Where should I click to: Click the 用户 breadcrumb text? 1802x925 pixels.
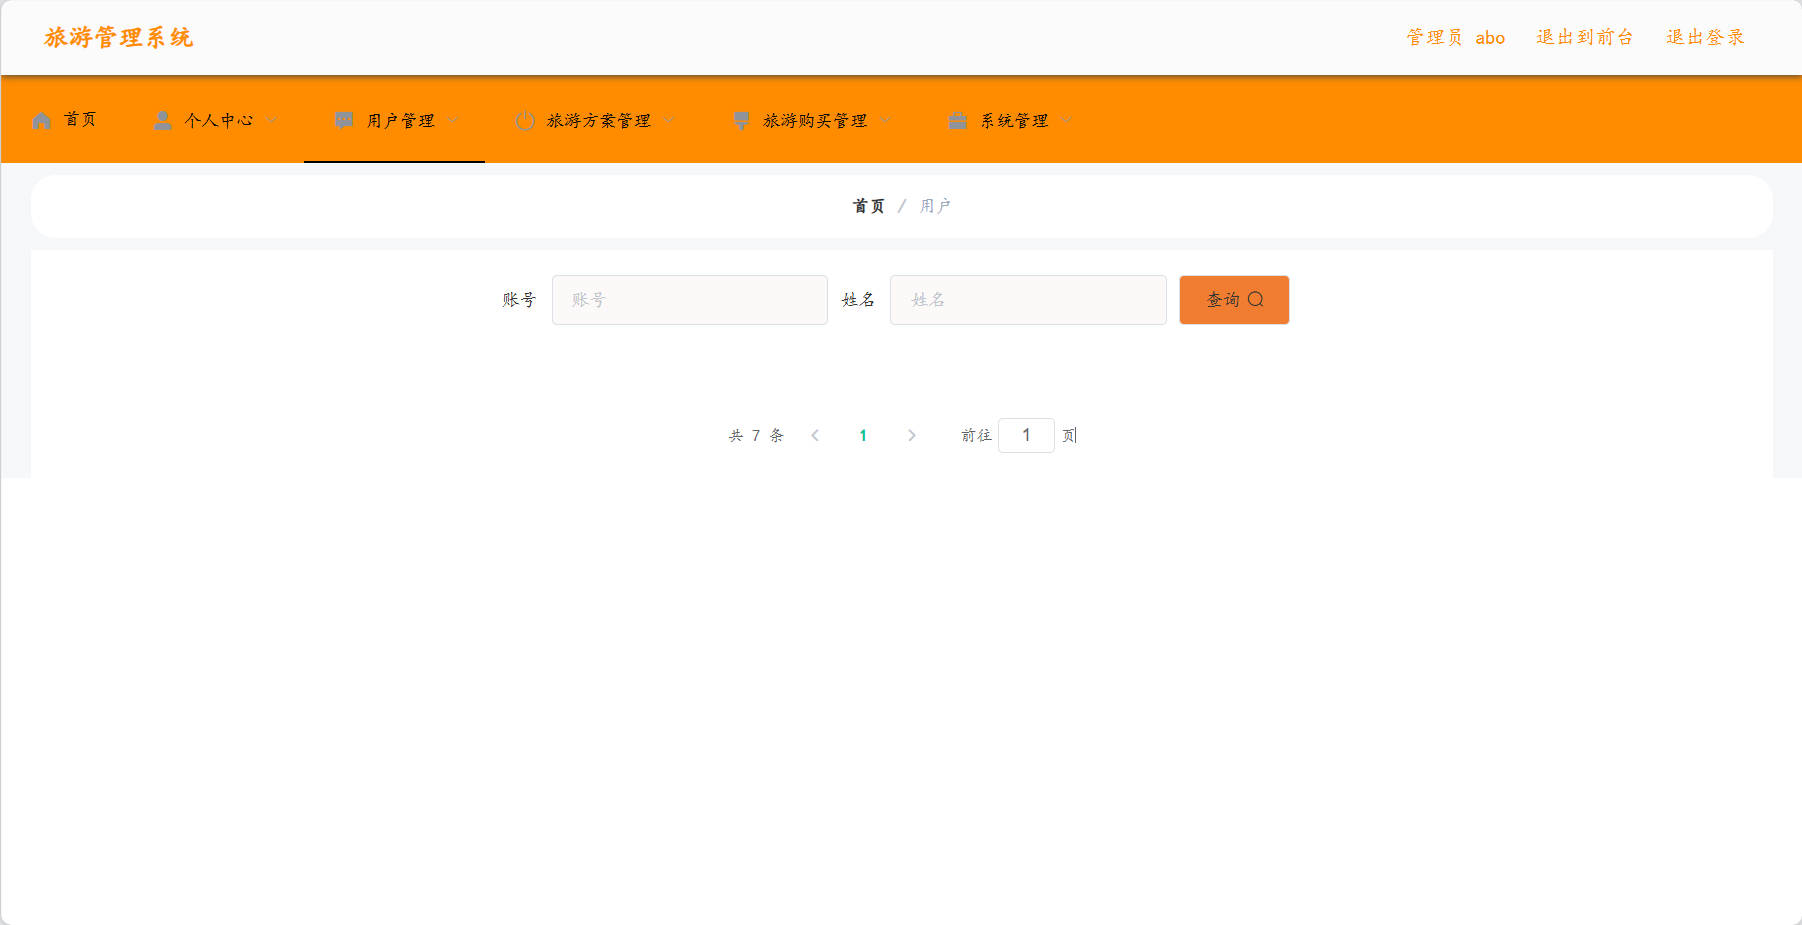(x=935, y=206)
